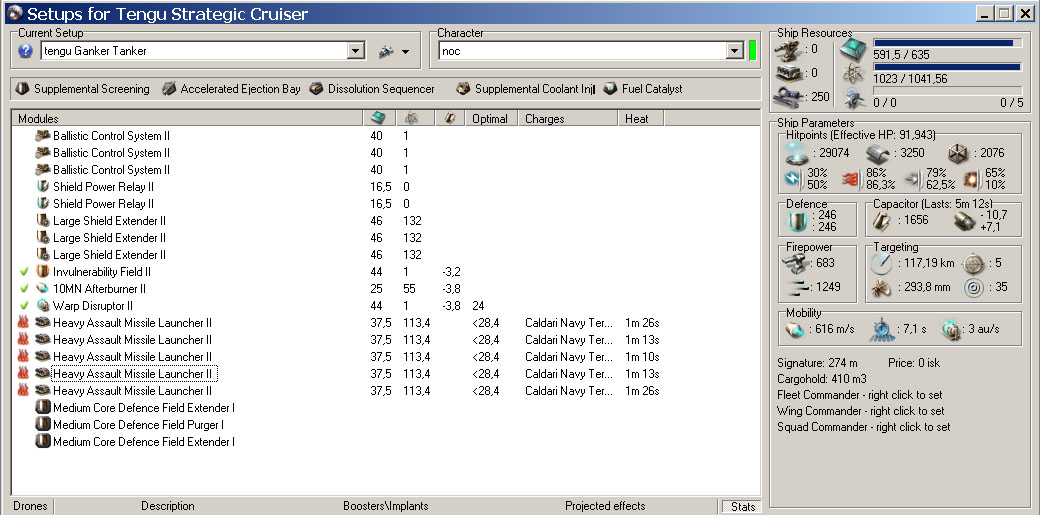
Task: Click the Dissolution Sequencer subsystem icon
Action: pos(316,89)
